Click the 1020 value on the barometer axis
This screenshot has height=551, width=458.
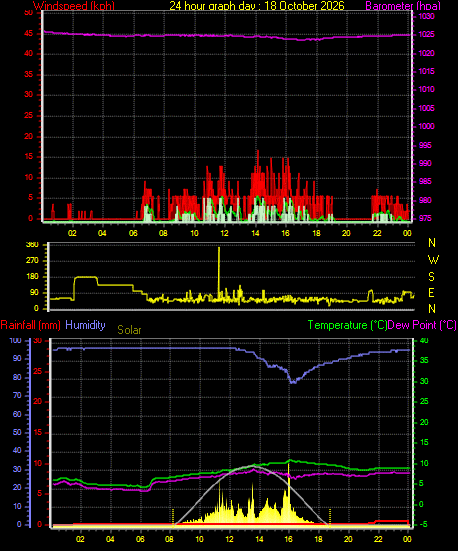426,53
